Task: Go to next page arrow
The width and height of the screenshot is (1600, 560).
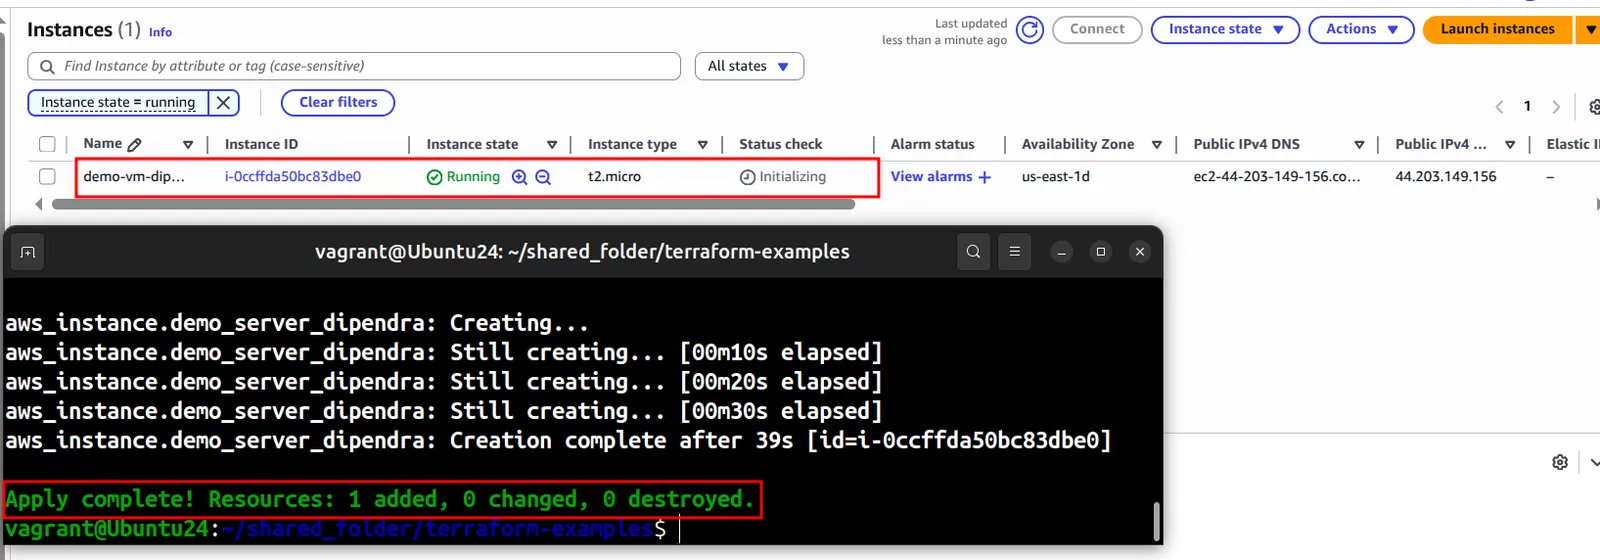Action: pyautogui.click(x=1556, y=107)
